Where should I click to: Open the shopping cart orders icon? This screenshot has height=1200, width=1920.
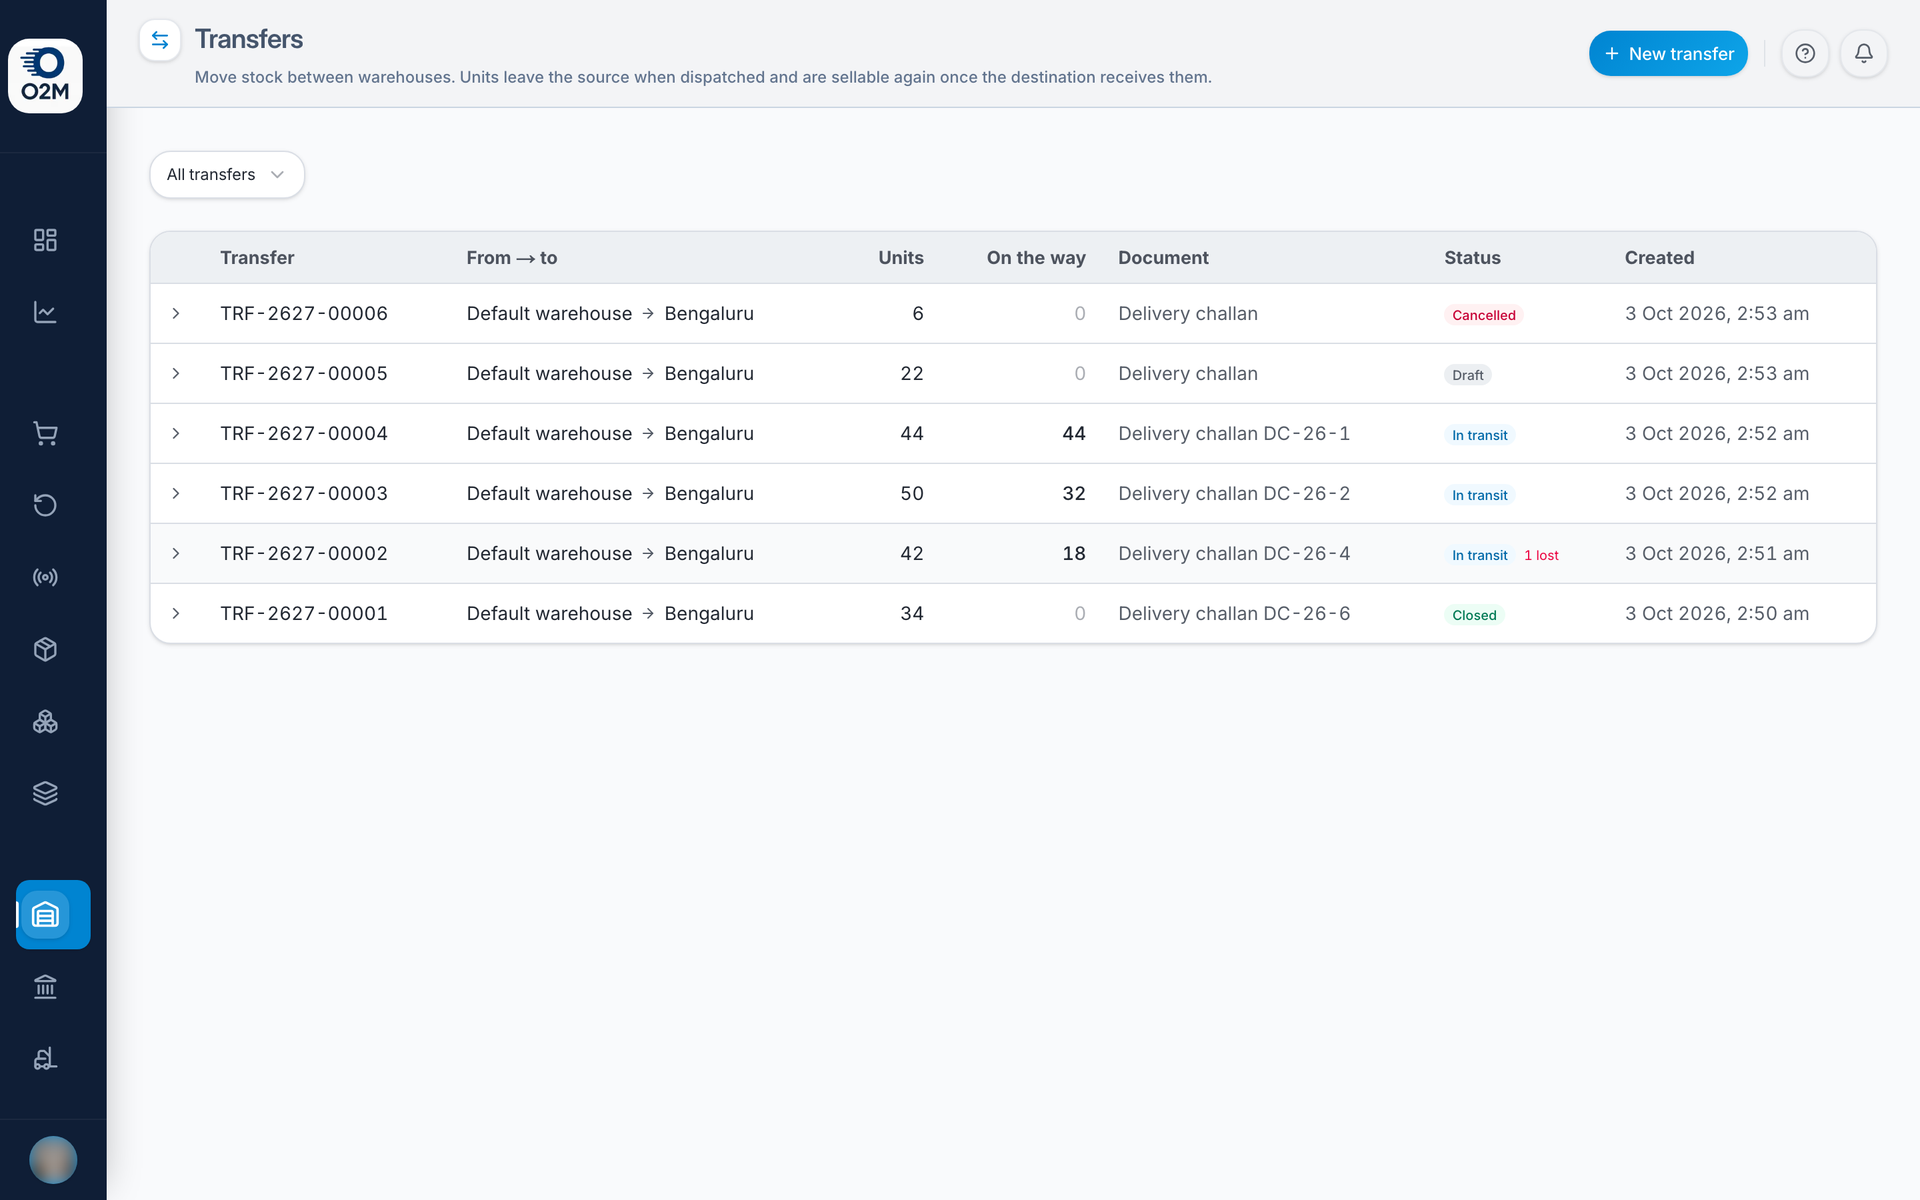[x=45, y=433]
